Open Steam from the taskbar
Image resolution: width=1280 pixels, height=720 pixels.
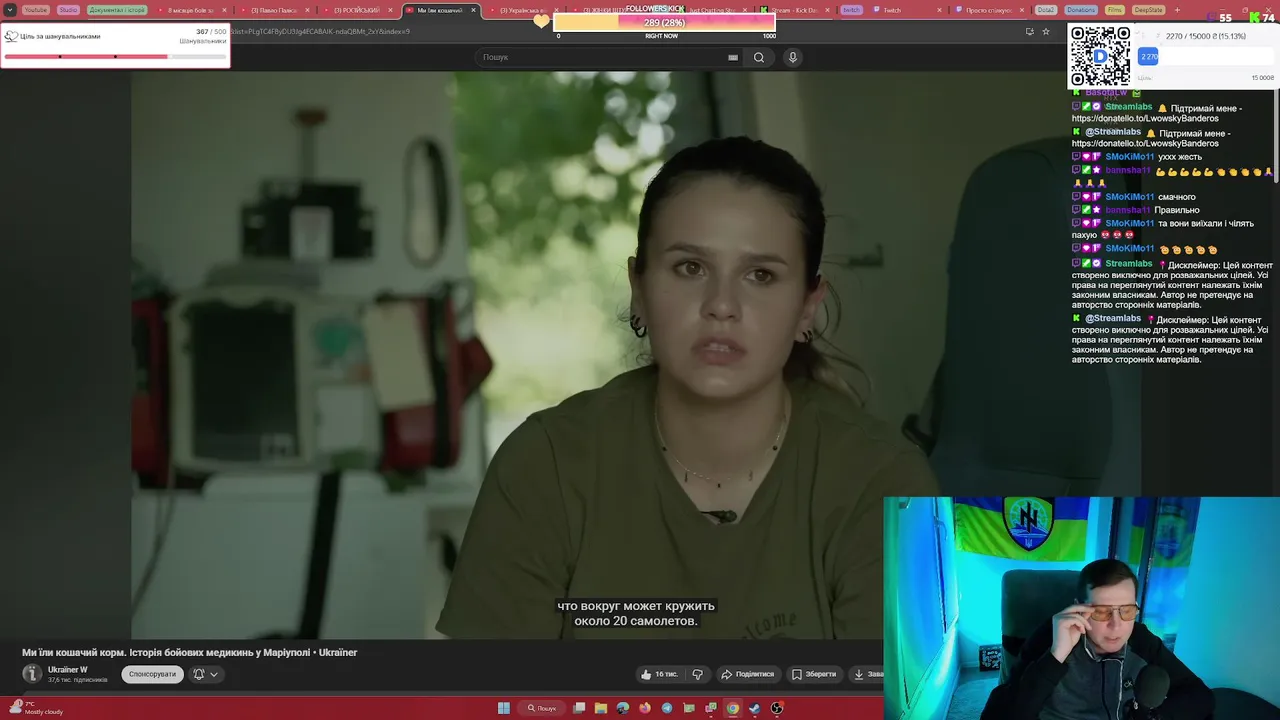(x=755, y=708)
